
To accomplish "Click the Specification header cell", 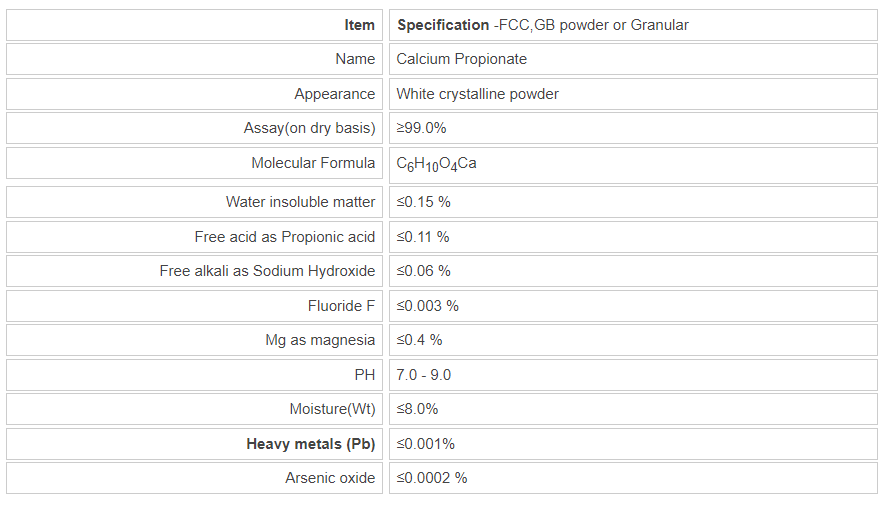I will [x=542, y=25].
